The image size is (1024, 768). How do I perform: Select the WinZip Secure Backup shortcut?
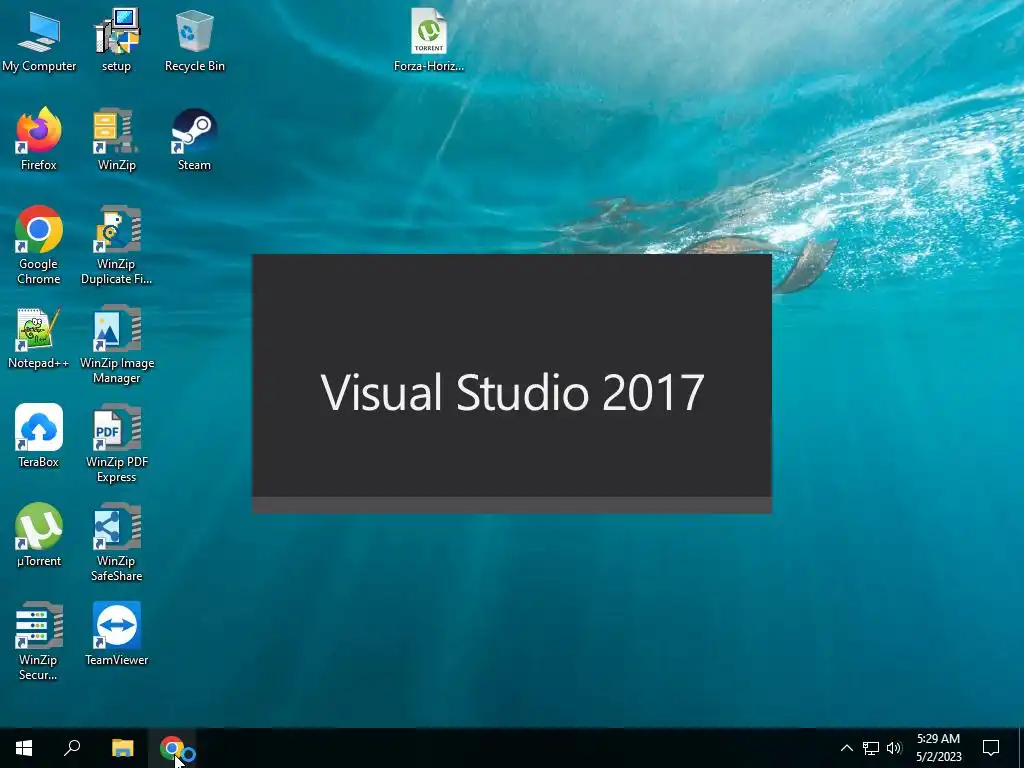(x=39, y=641)
